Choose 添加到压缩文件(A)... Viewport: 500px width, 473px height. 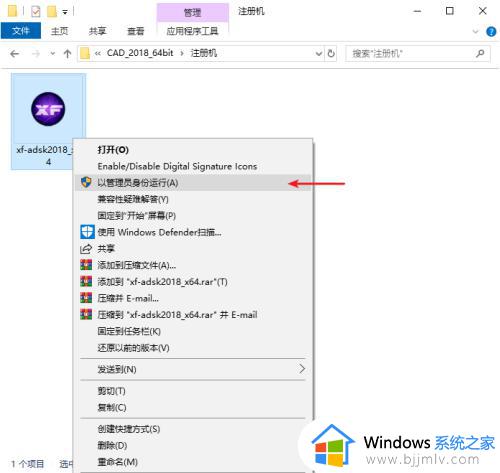(193, 265)
